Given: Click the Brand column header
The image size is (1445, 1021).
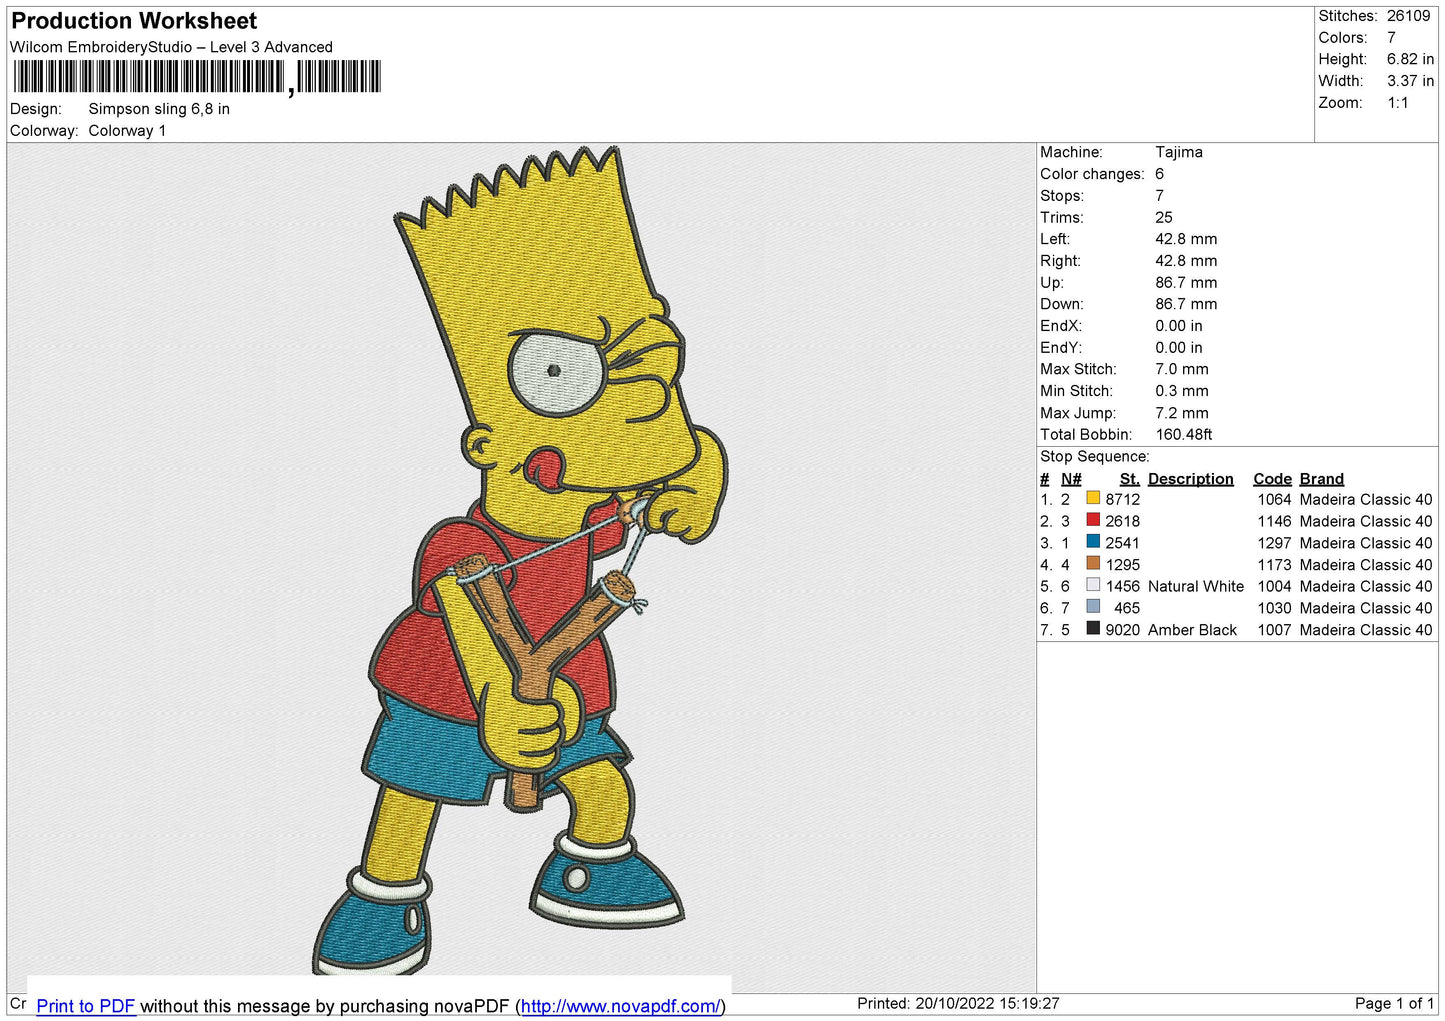Looking at the screenshot, I should point(1322,479).
